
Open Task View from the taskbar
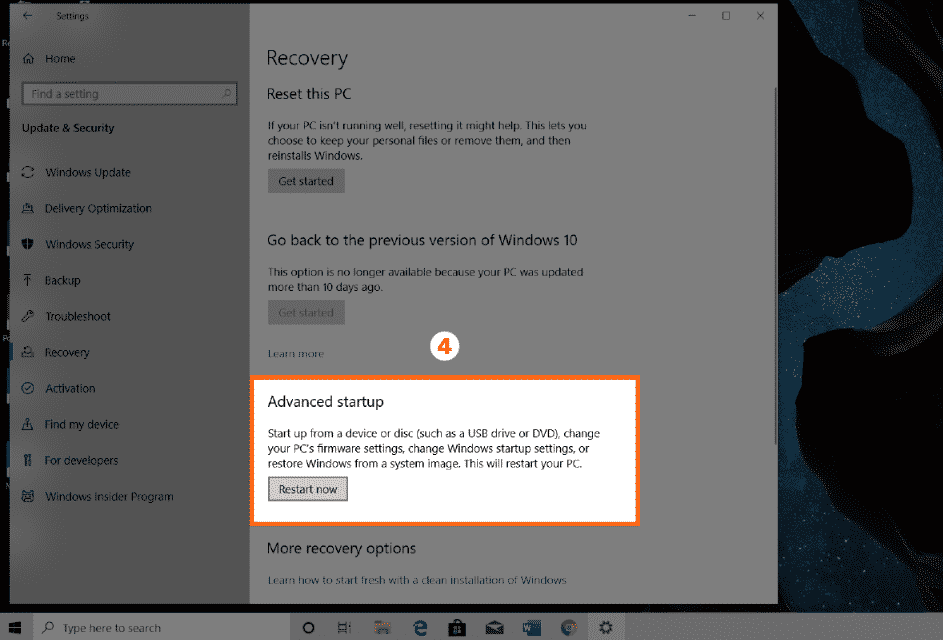pyautogui.click(x=344, y=628)
